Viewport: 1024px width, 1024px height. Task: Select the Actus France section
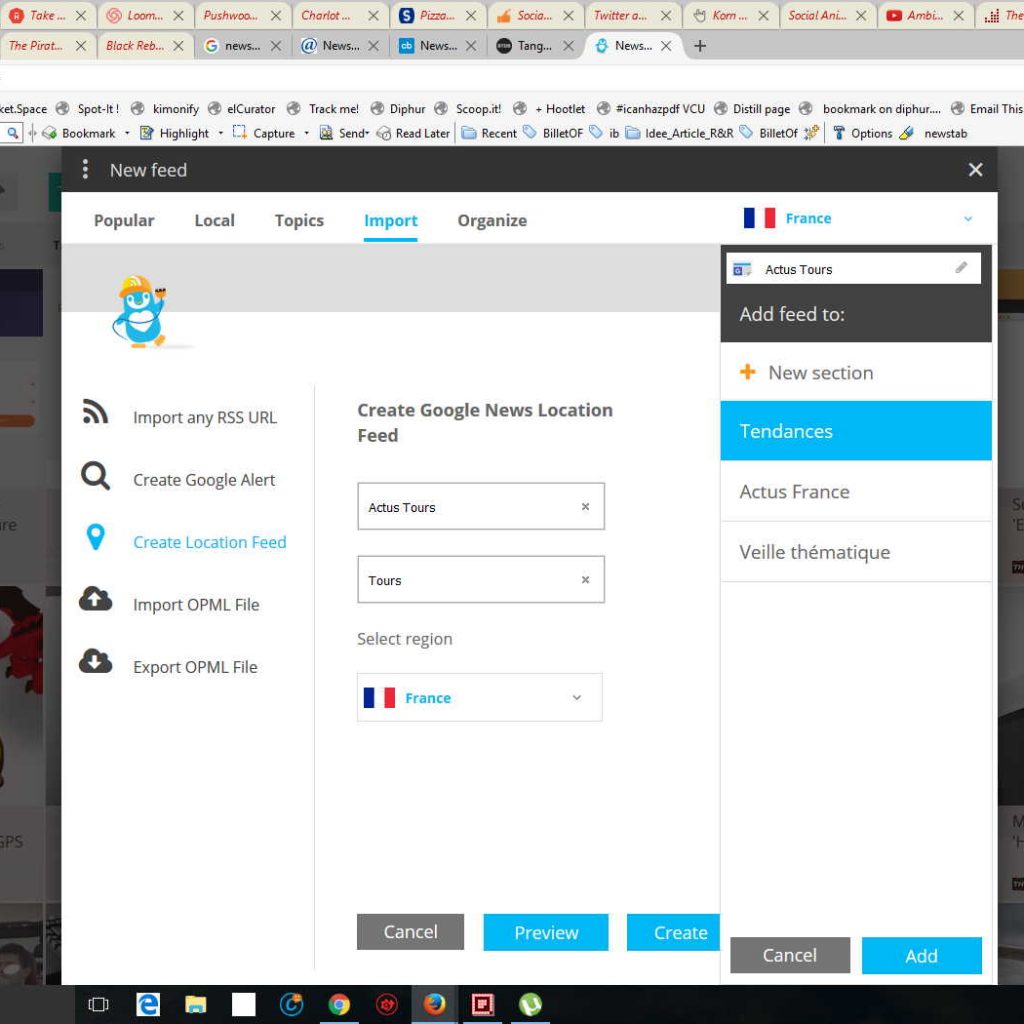coord(856,491)
